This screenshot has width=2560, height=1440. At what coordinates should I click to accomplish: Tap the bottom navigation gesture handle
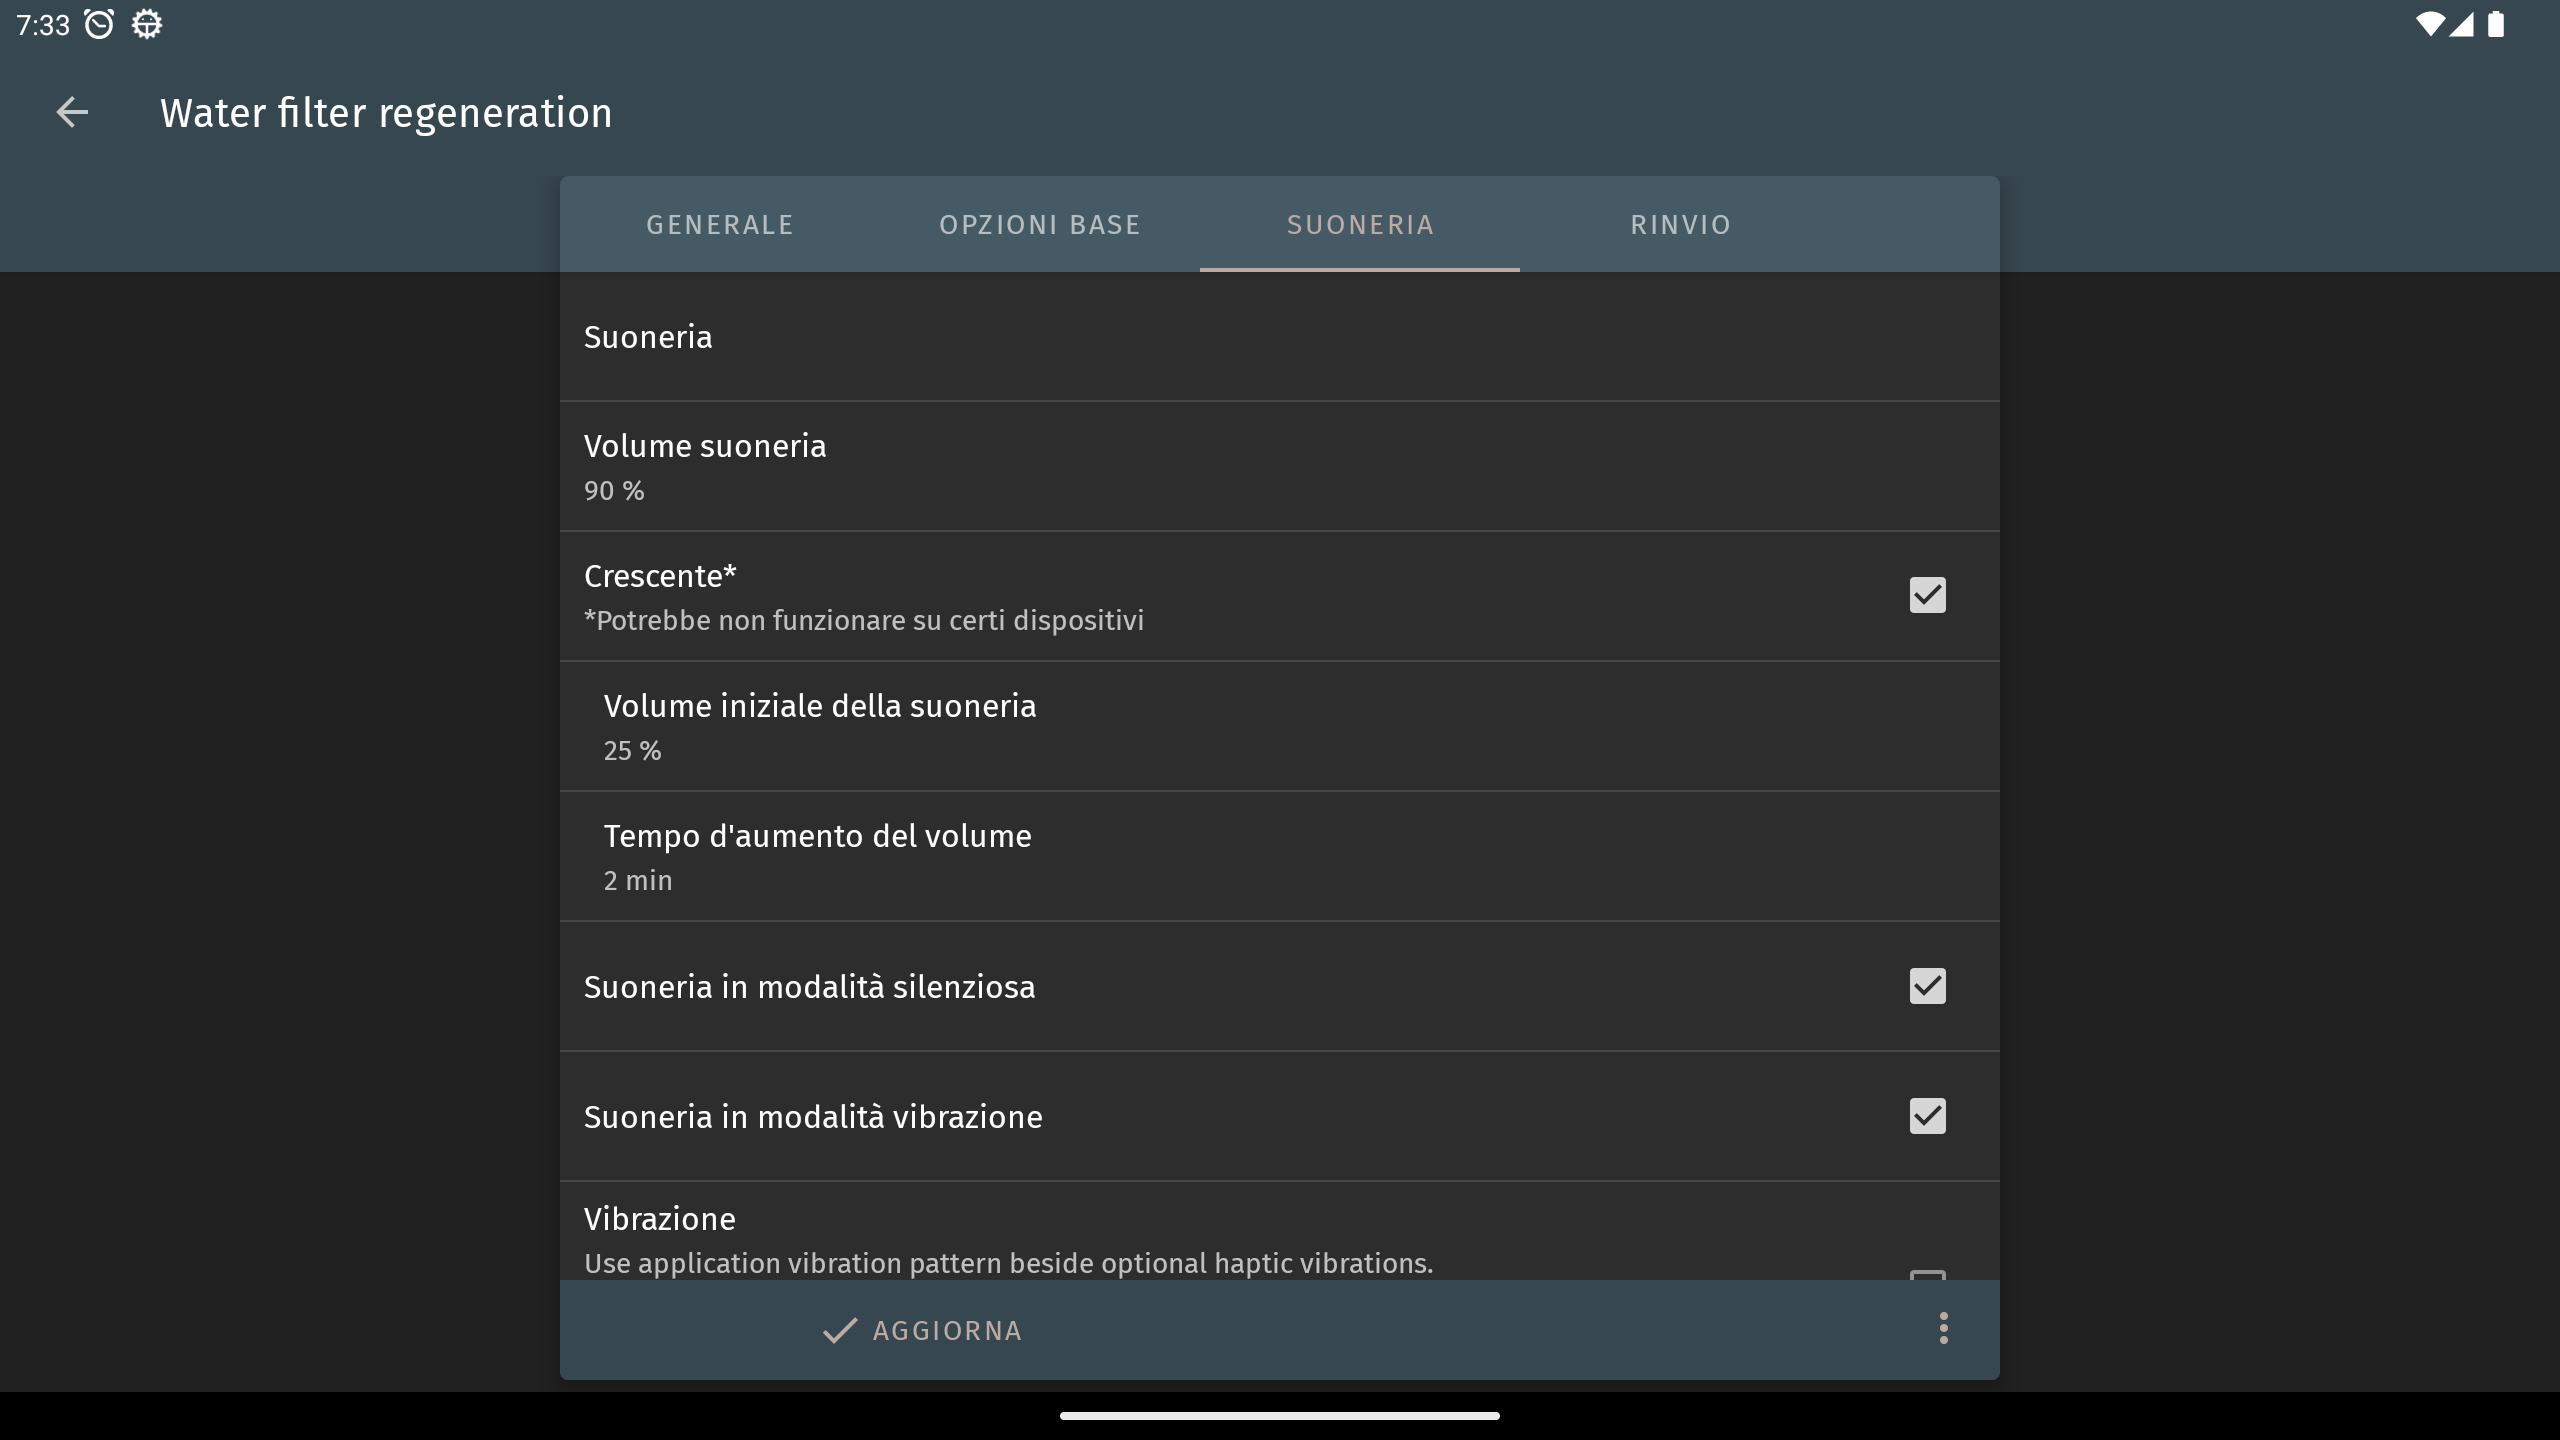(x=1280, y=1416)
